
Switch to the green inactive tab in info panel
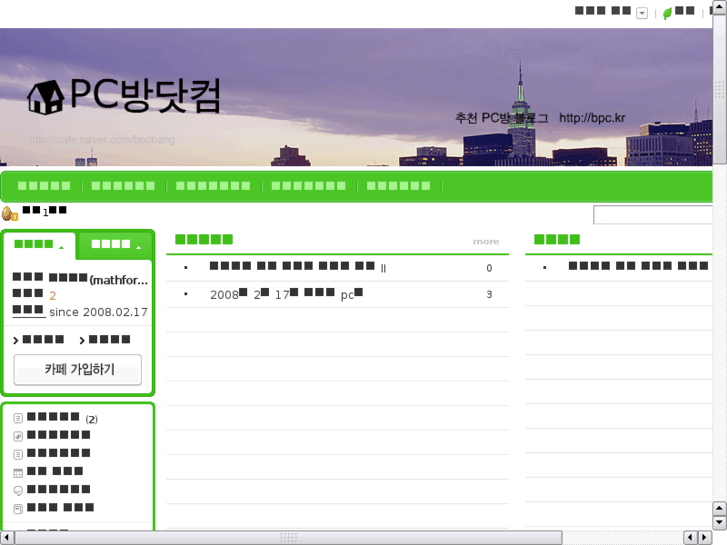[115, 245]
